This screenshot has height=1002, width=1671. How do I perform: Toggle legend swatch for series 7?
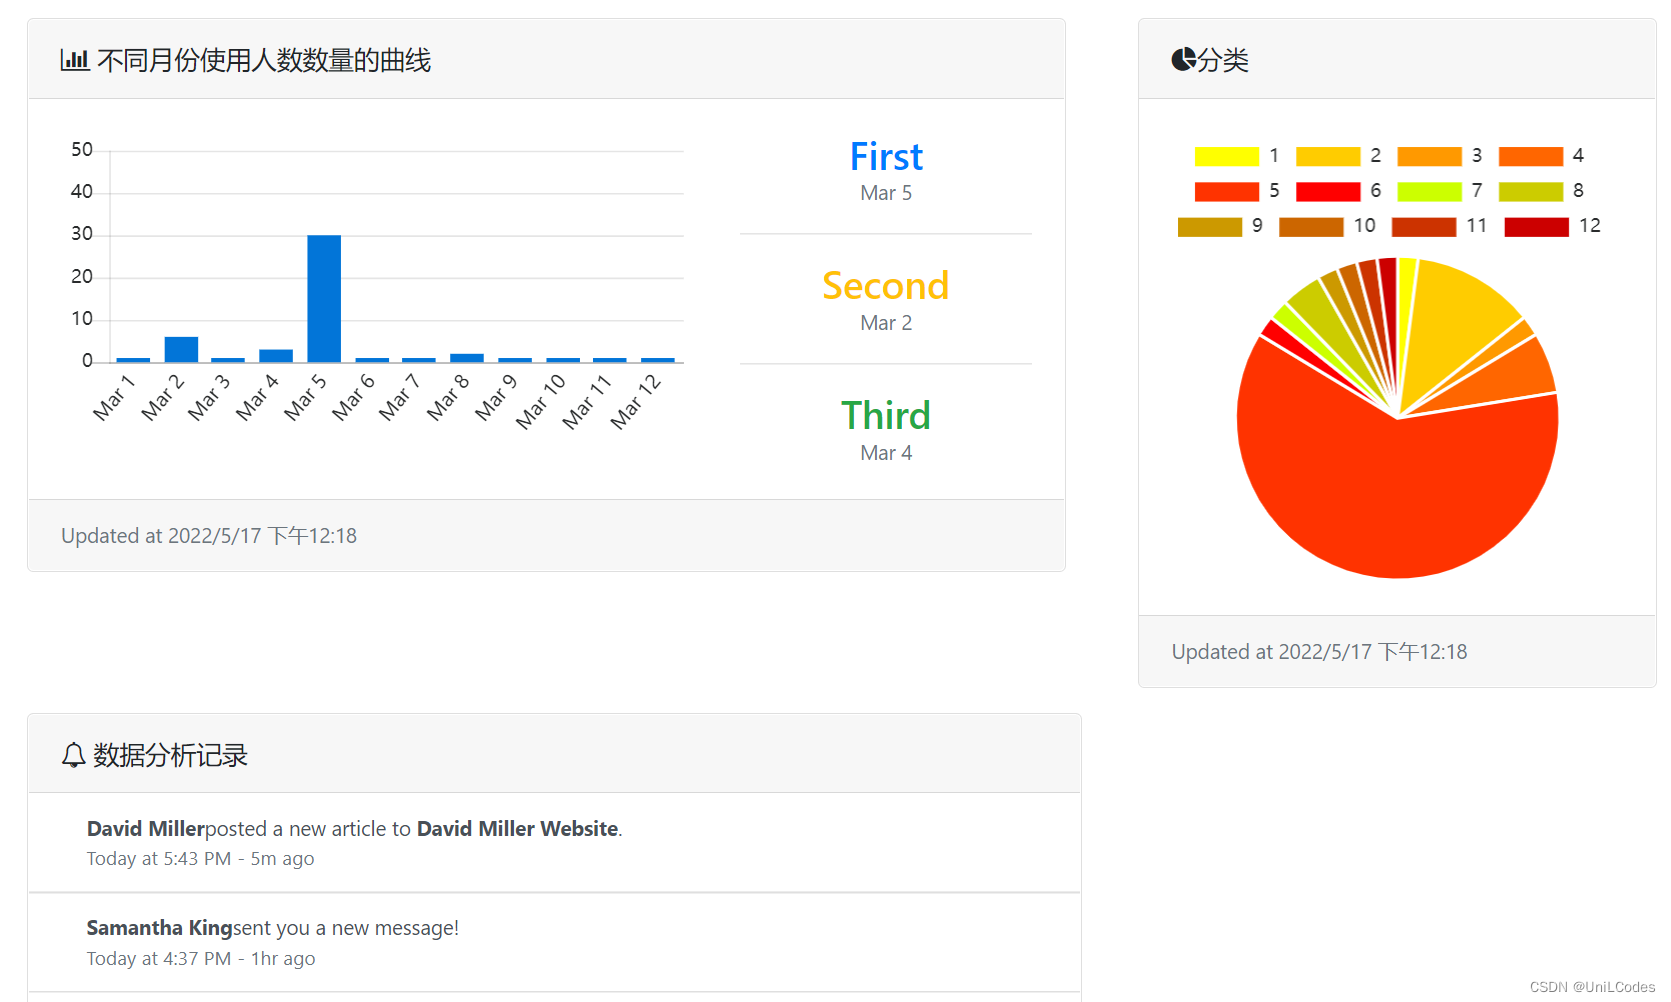(1429, 191)
